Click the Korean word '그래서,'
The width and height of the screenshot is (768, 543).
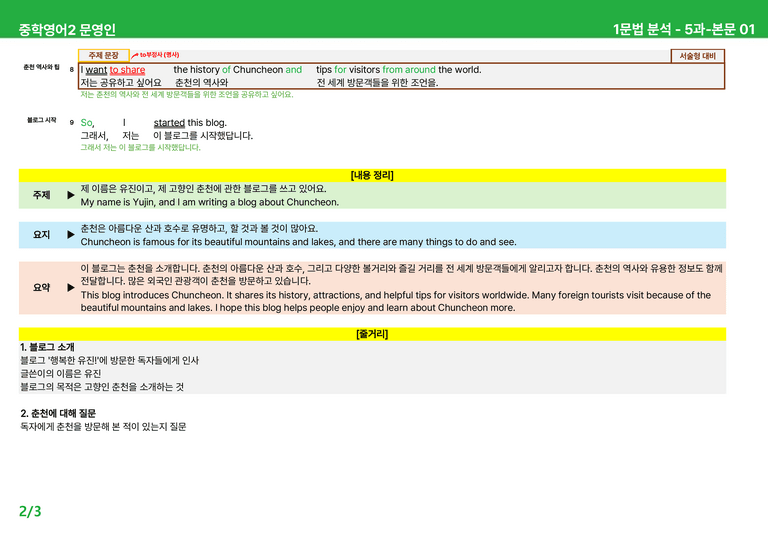point(95,136)
